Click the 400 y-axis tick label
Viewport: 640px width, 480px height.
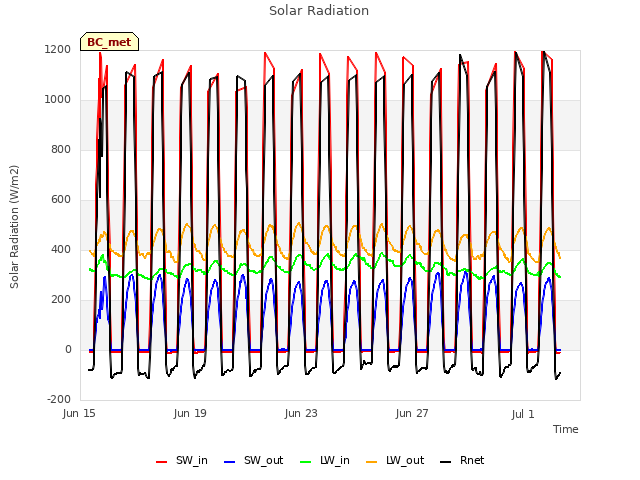pyautogui.click(x=61, y=249)
